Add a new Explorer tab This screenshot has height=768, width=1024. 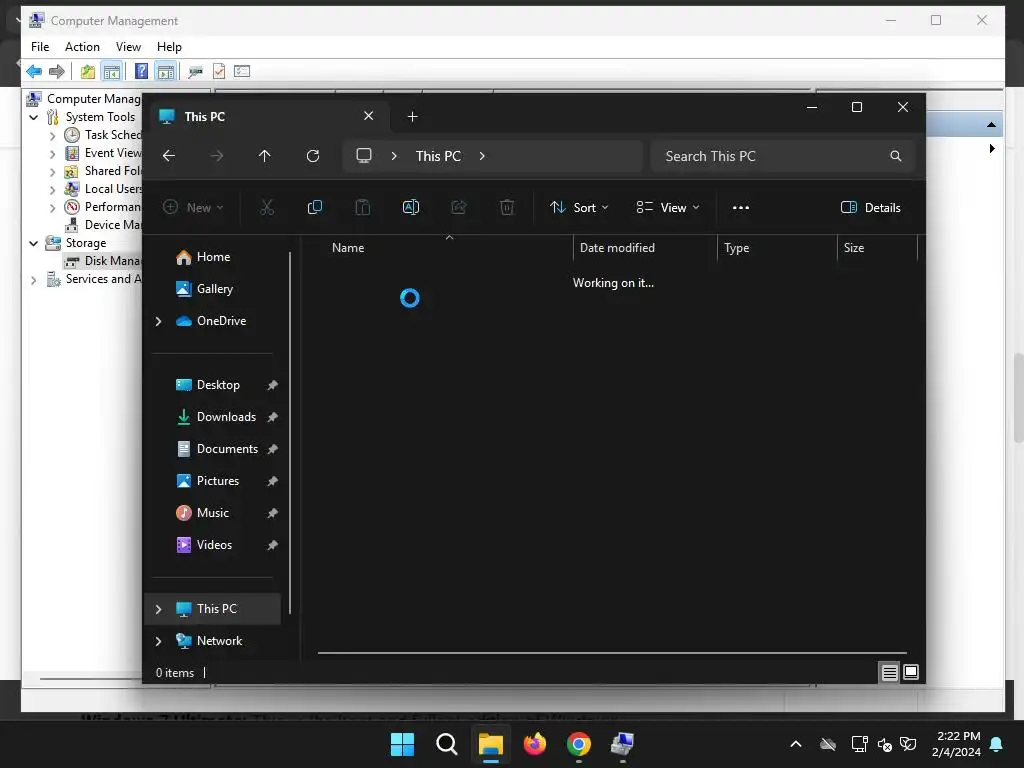[x=412, y=117]
